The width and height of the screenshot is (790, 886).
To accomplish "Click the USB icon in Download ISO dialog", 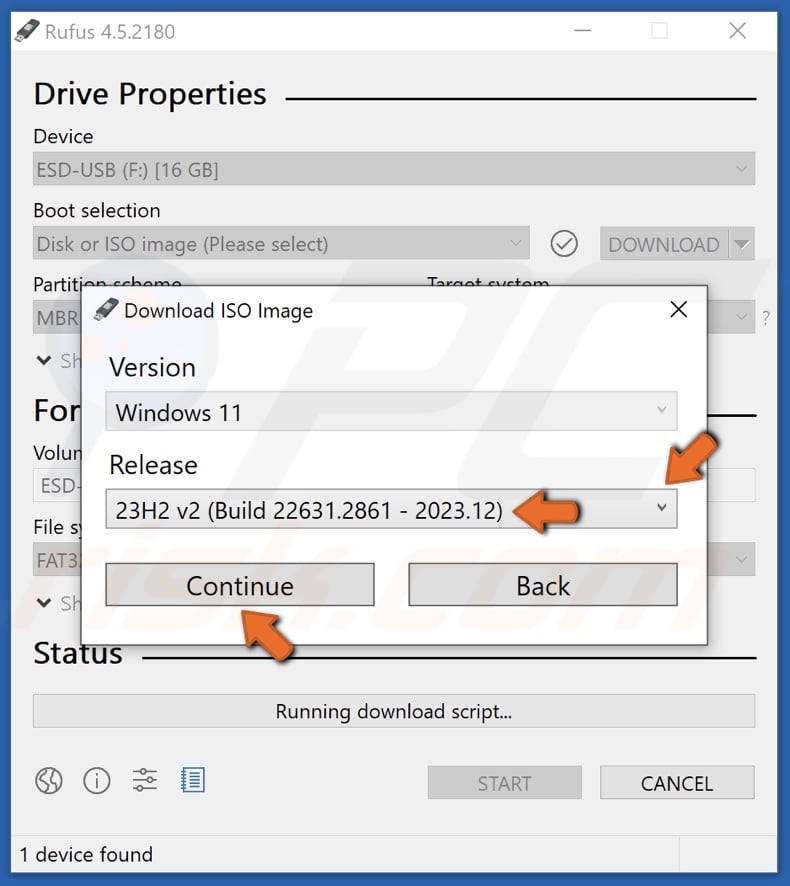I will (x=106, y=310).
